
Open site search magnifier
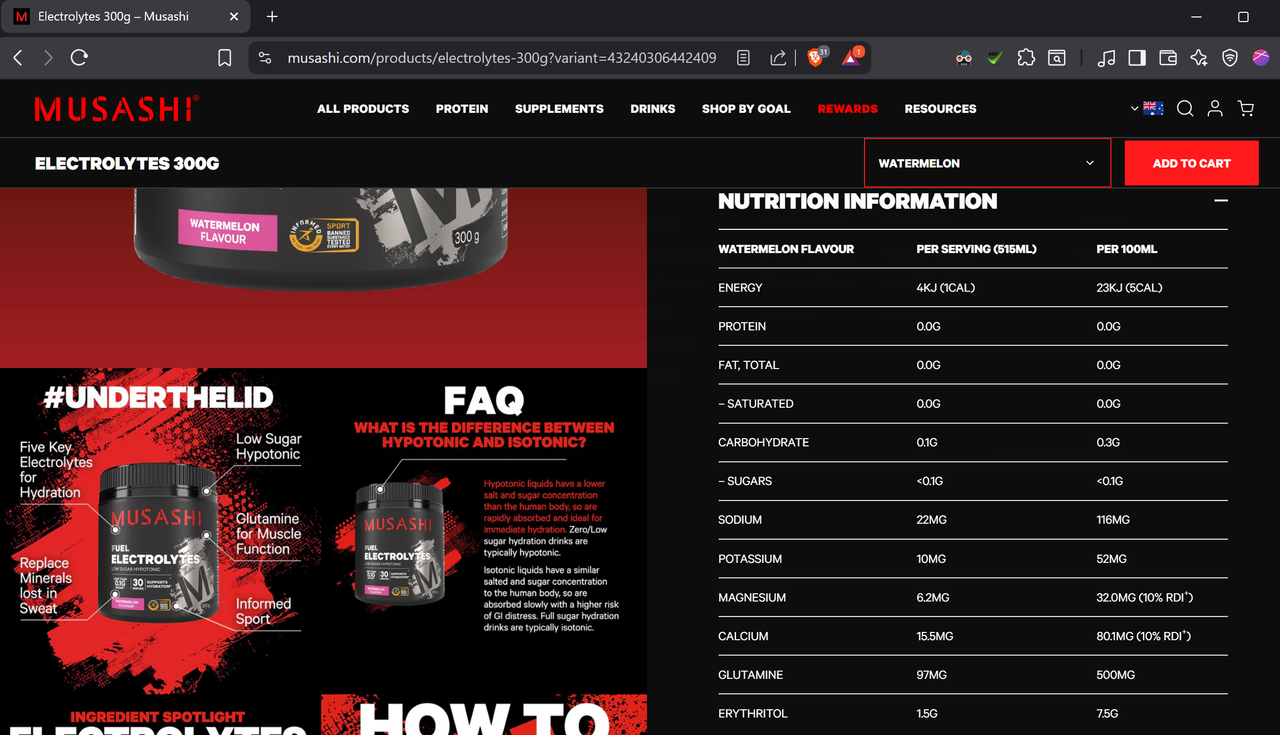pos(1185,108)
